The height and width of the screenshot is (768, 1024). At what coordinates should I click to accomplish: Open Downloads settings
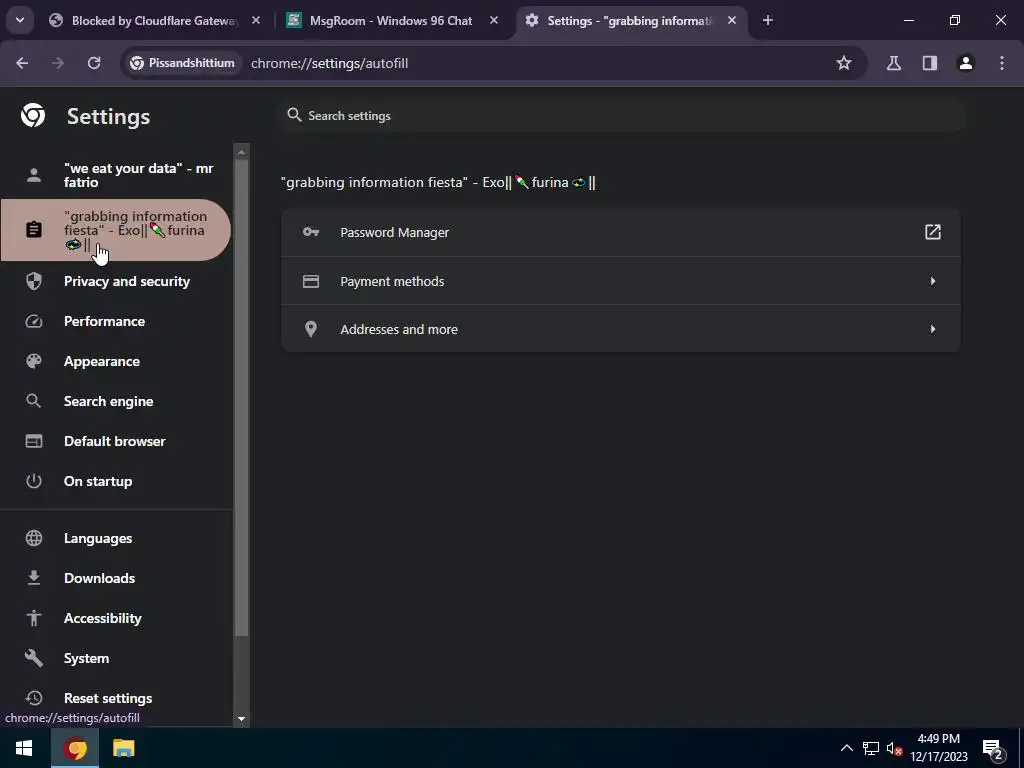tap(116, 578)
